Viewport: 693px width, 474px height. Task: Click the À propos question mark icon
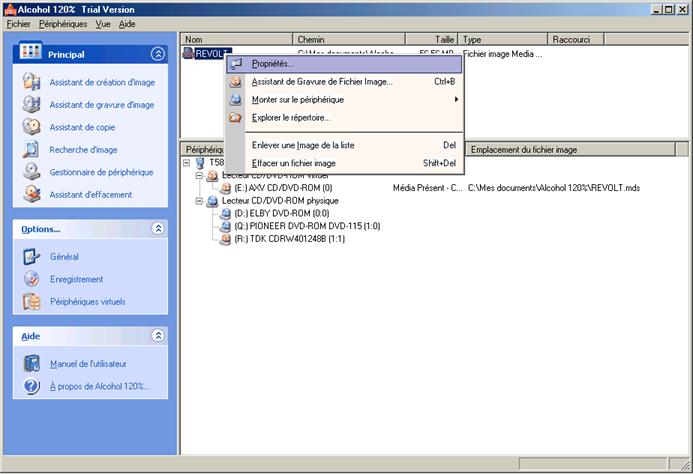point(31,386)
